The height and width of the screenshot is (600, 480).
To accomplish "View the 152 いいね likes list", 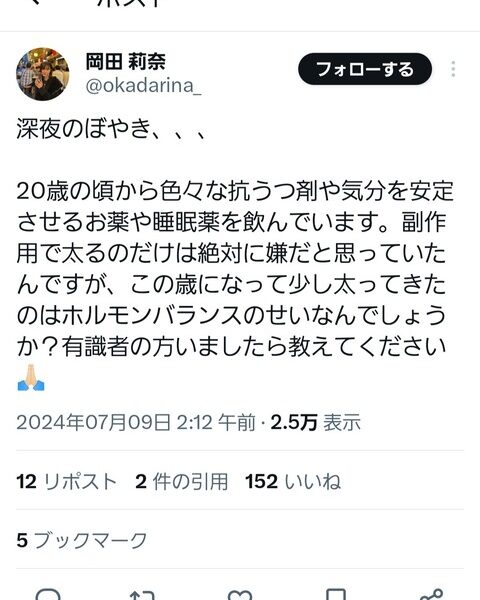I will [x=293, y=481].
